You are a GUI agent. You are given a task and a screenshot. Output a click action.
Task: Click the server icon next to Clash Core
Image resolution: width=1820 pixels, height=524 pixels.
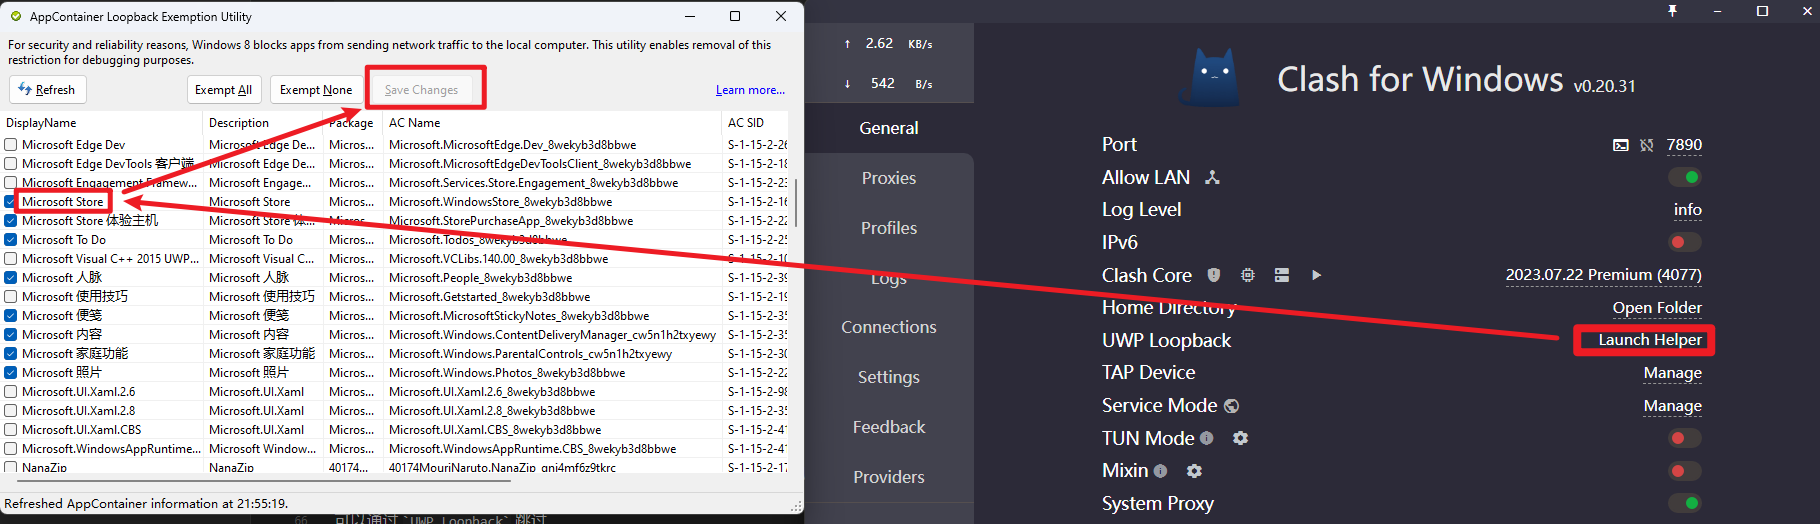pyautogui.click(x=1282, y=275)
